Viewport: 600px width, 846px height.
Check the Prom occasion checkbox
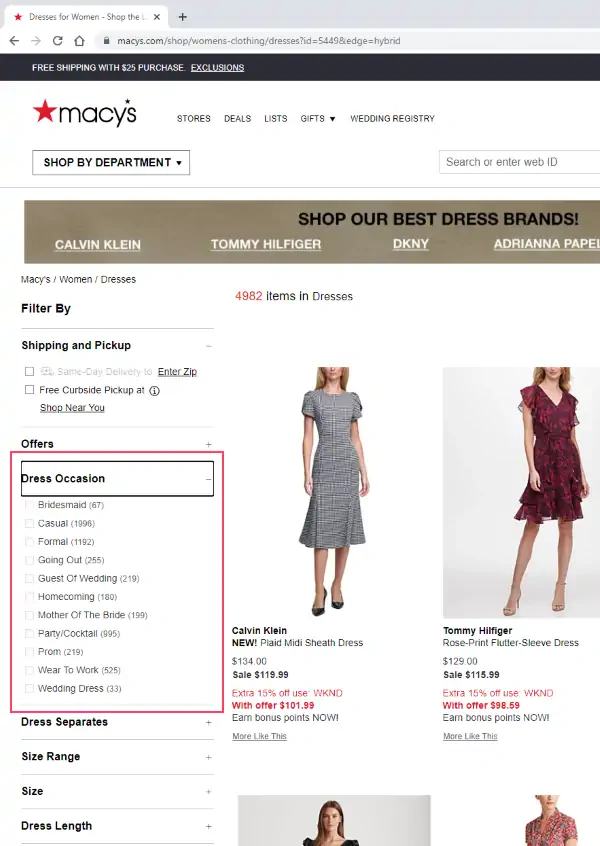(30, 652)
